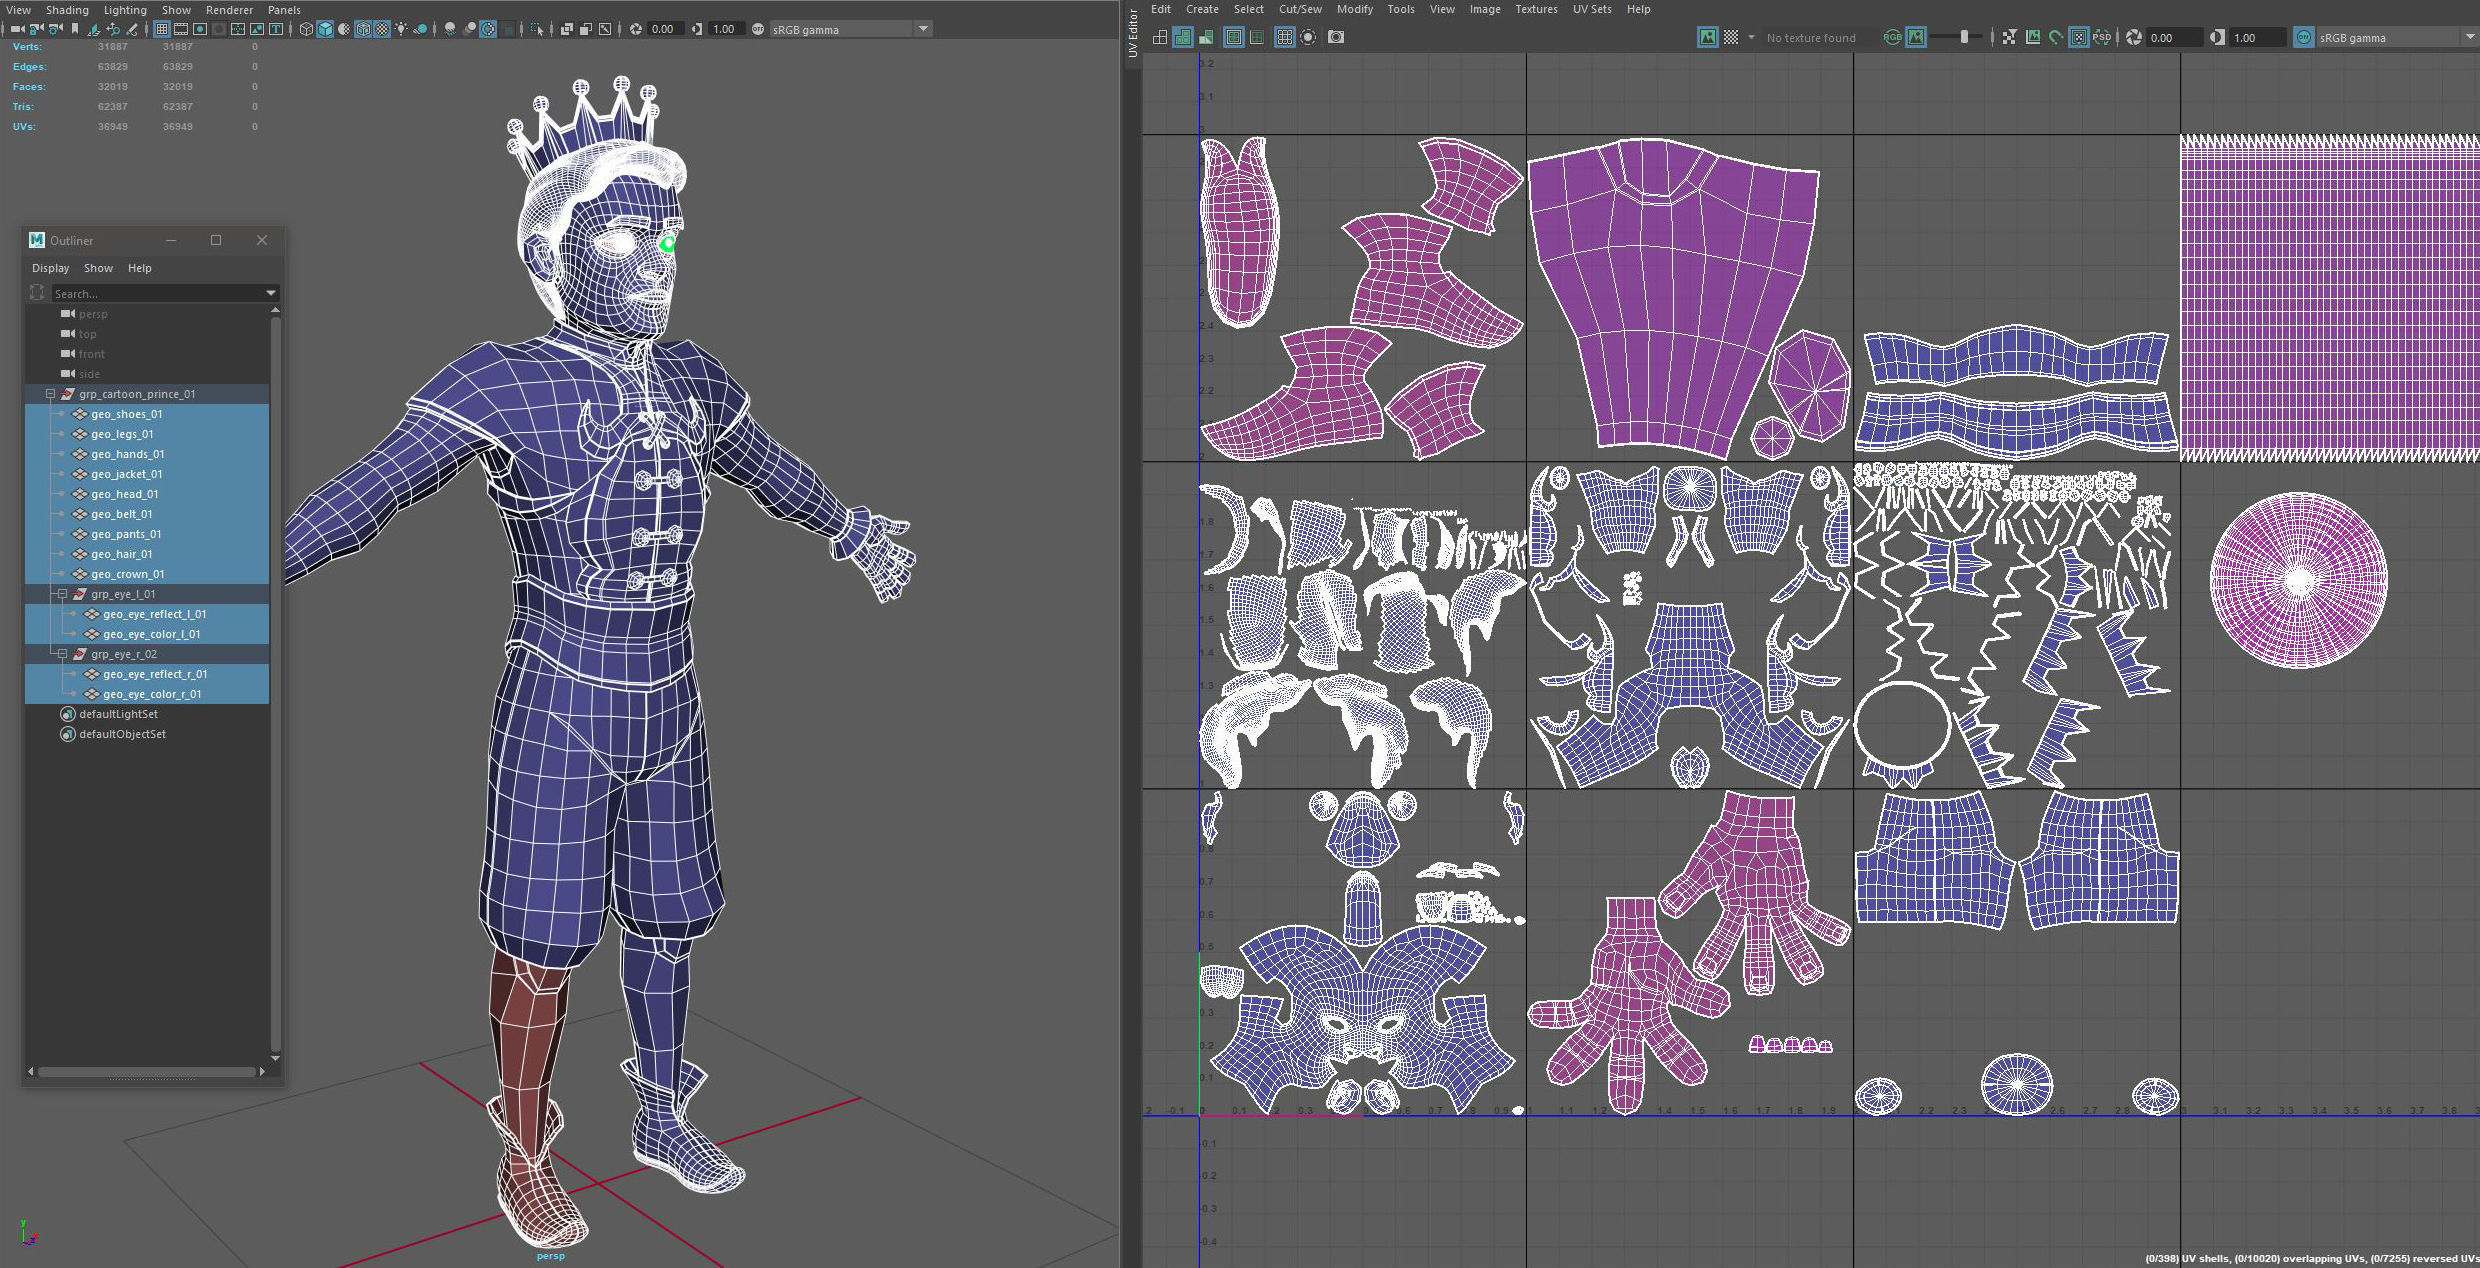Screen dimensions: 2480x1268
Task: Open texture list dropdown arrow in UV Editor
Action: click(x=1751, y=37)
